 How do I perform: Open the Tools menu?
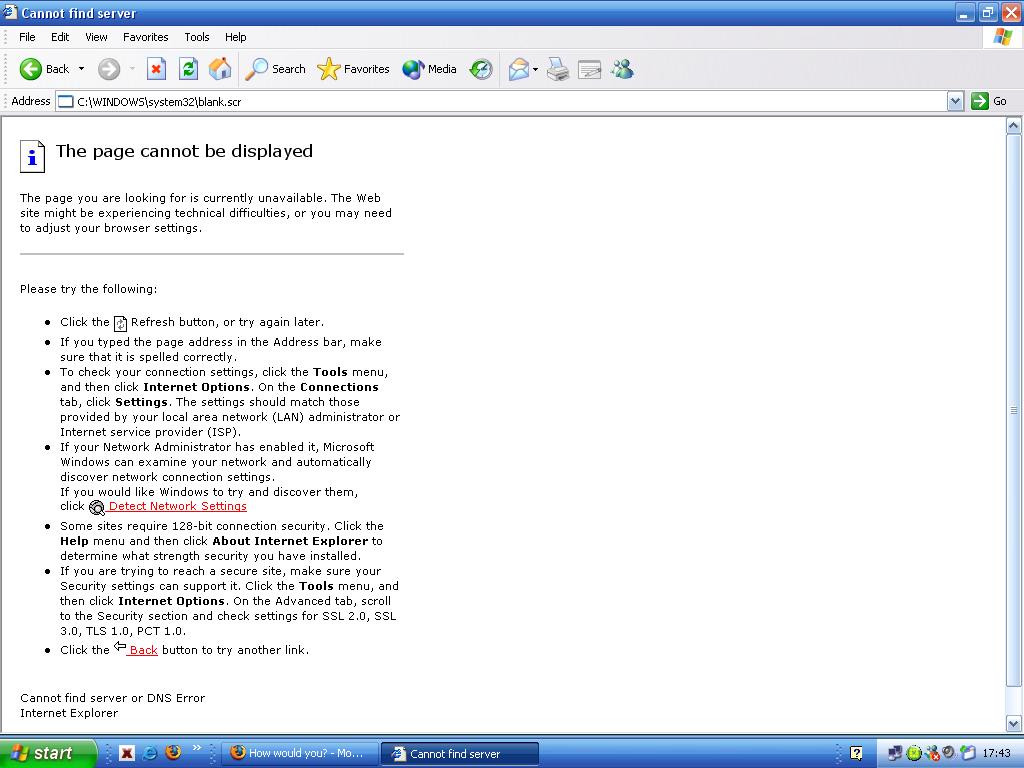tap(197, 37)
